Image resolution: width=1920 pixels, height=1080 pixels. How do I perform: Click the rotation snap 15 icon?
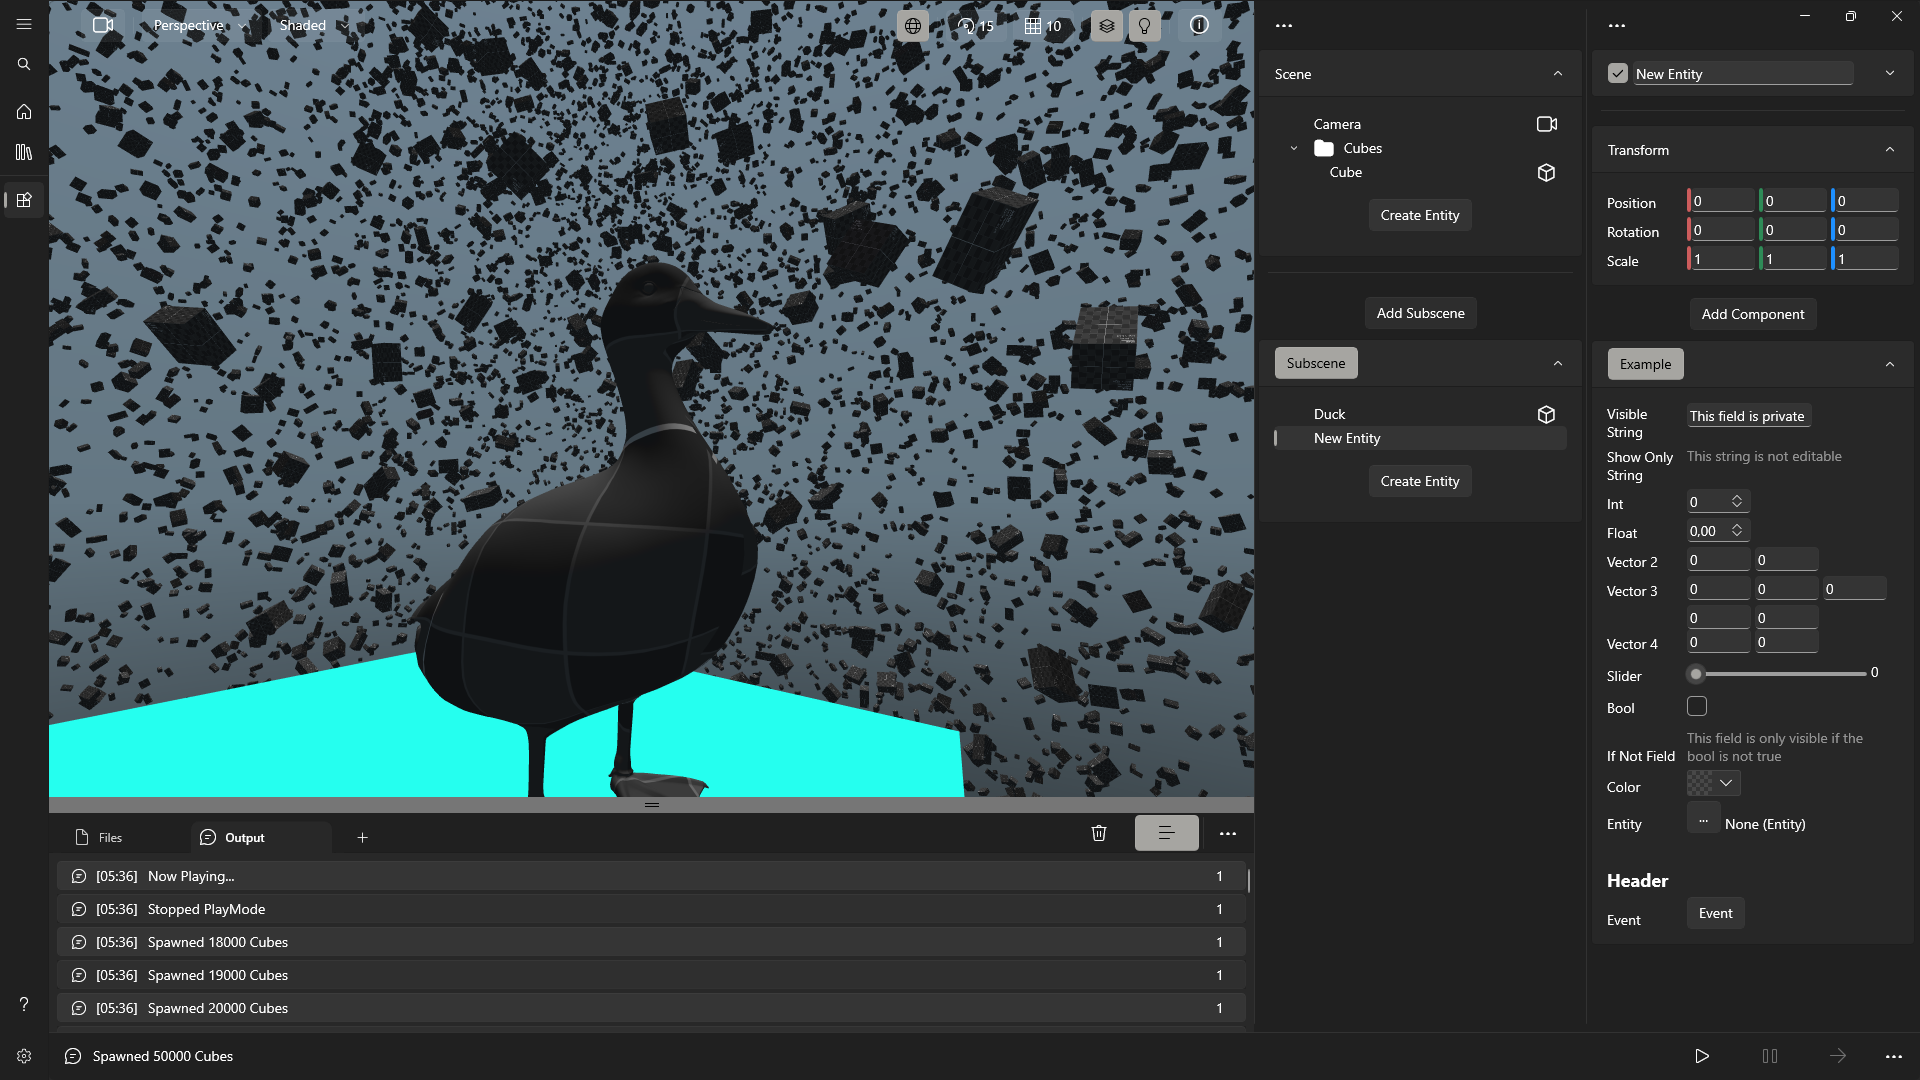click(x=975, y=26)
